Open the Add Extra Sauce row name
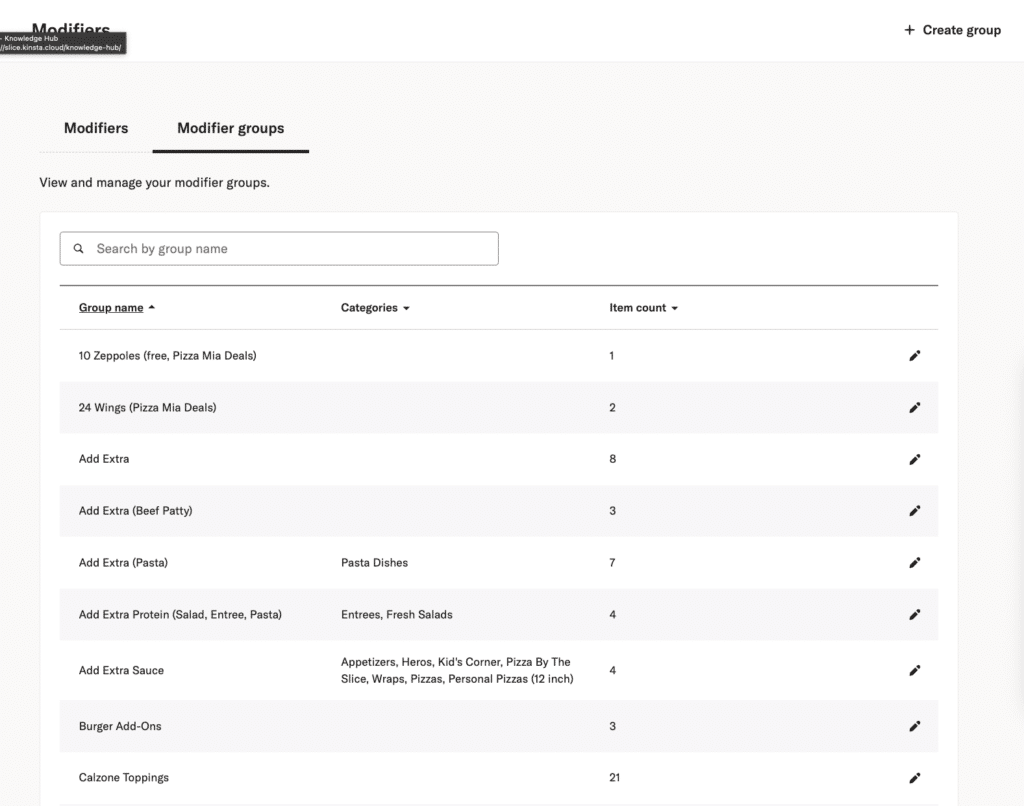1024x806 pixels. pyautogui.click(x=121, y=671)
